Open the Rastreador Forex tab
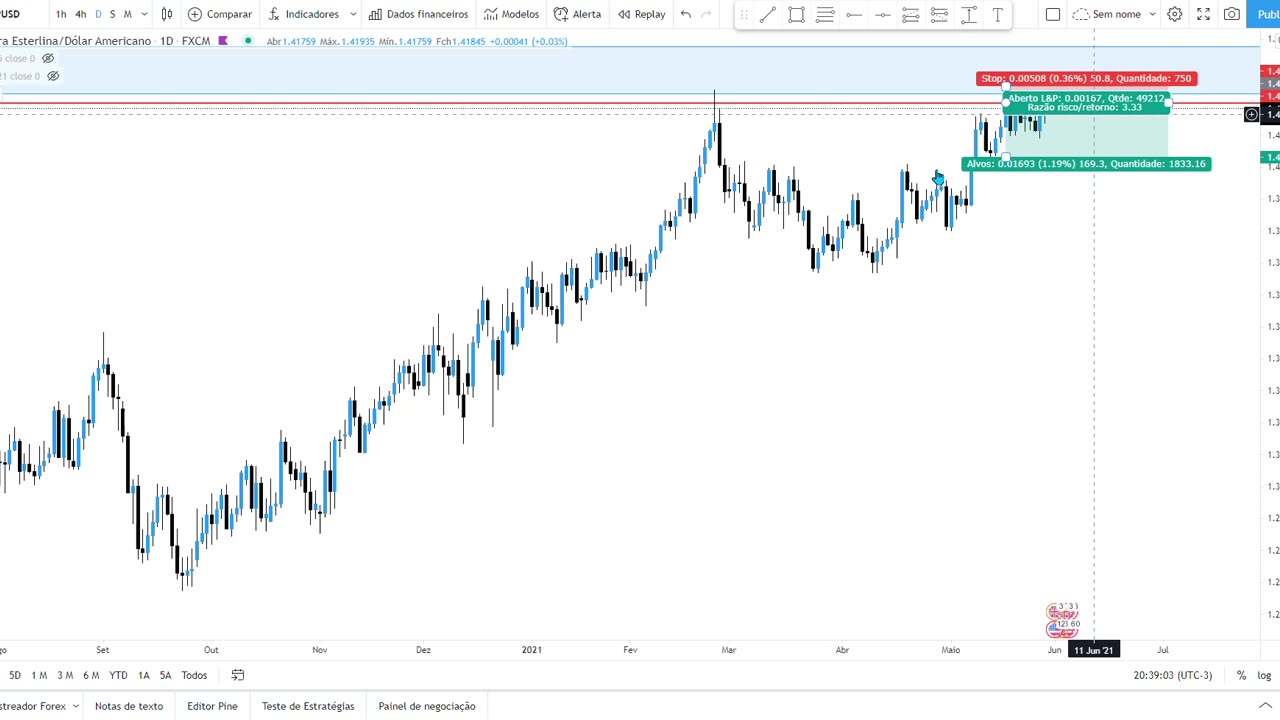The height and width of the screenshot is (720, 1280). 32,706
